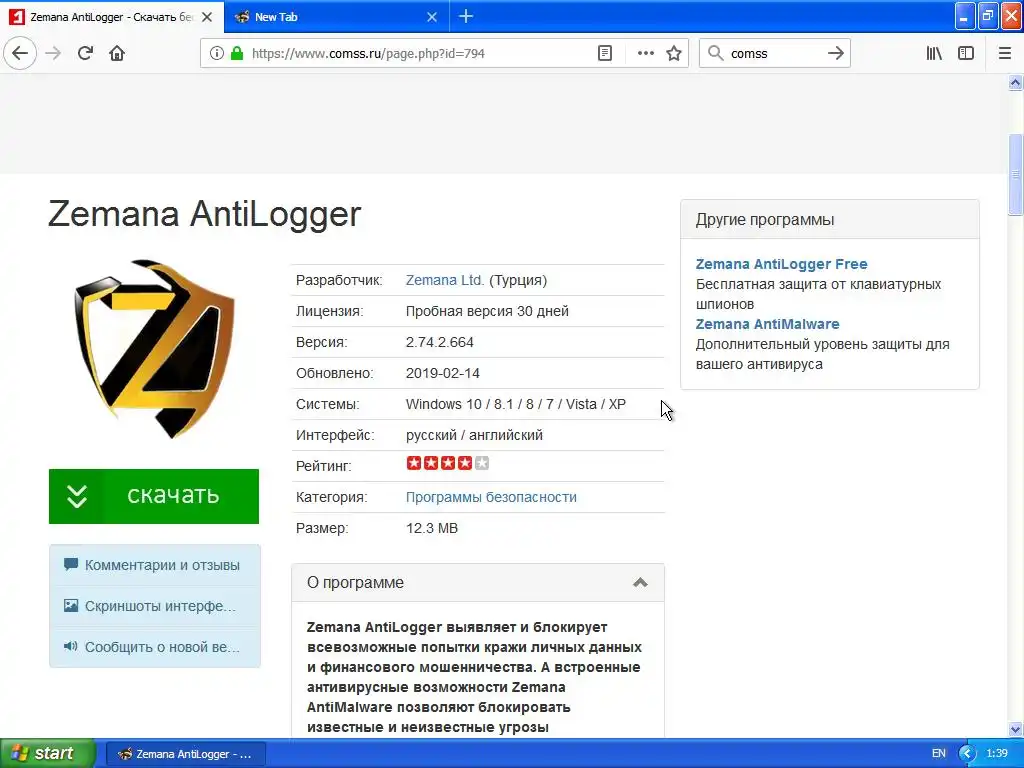The image size is (1024, 768).
Task: Click the comments speech bubble icon
Action: coord(71,564)
